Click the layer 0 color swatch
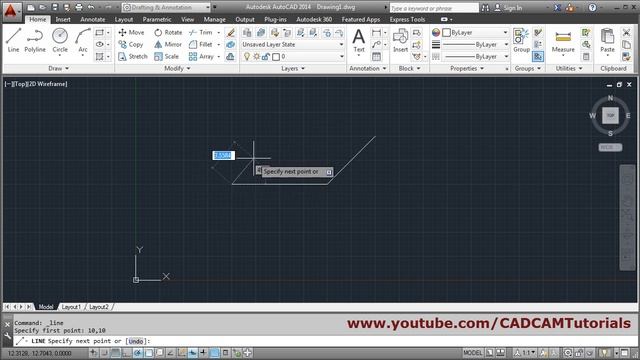 [276, 57]
